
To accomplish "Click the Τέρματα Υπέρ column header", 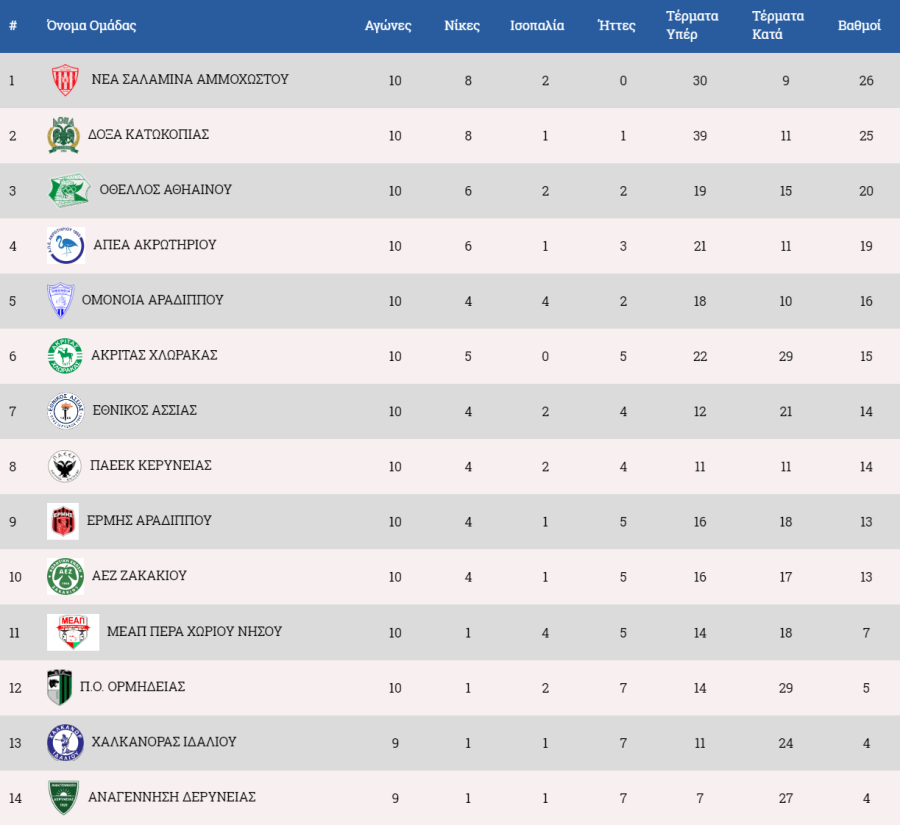I will 692,25.
